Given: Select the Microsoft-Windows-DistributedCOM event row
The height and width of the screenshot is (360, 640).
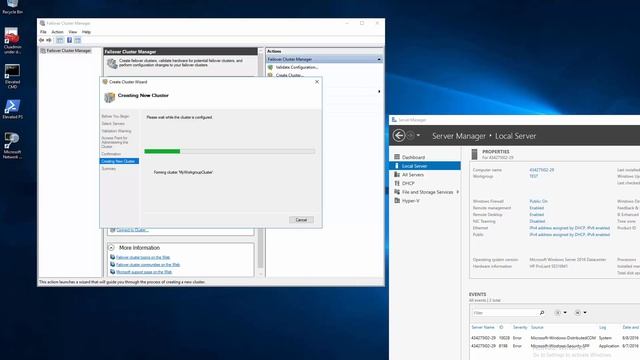Looking at the screenshot, I should click(555, 338).
